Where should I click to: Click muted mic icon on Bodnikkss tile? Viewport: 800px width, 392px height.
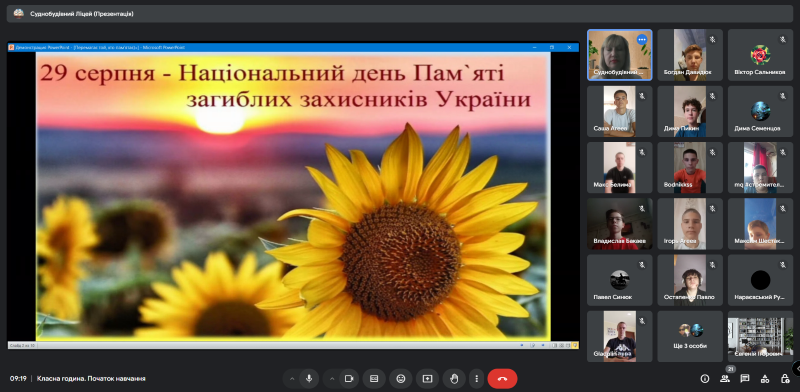(712, 152)
